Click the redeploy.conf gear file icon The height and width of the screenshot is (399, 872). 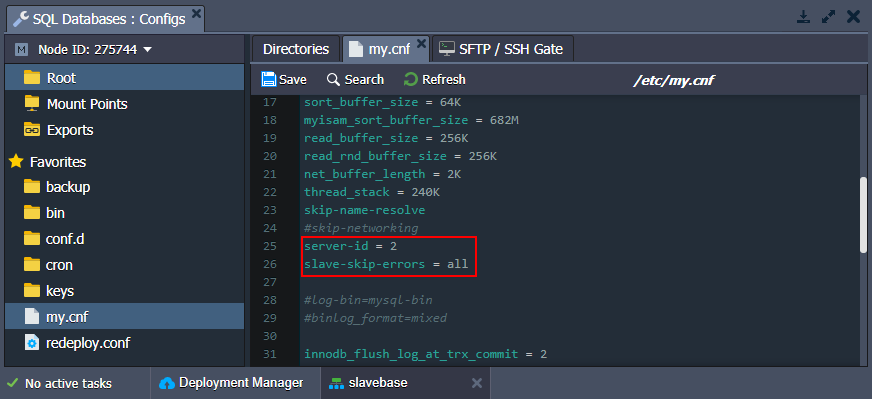tap(32, 343)
